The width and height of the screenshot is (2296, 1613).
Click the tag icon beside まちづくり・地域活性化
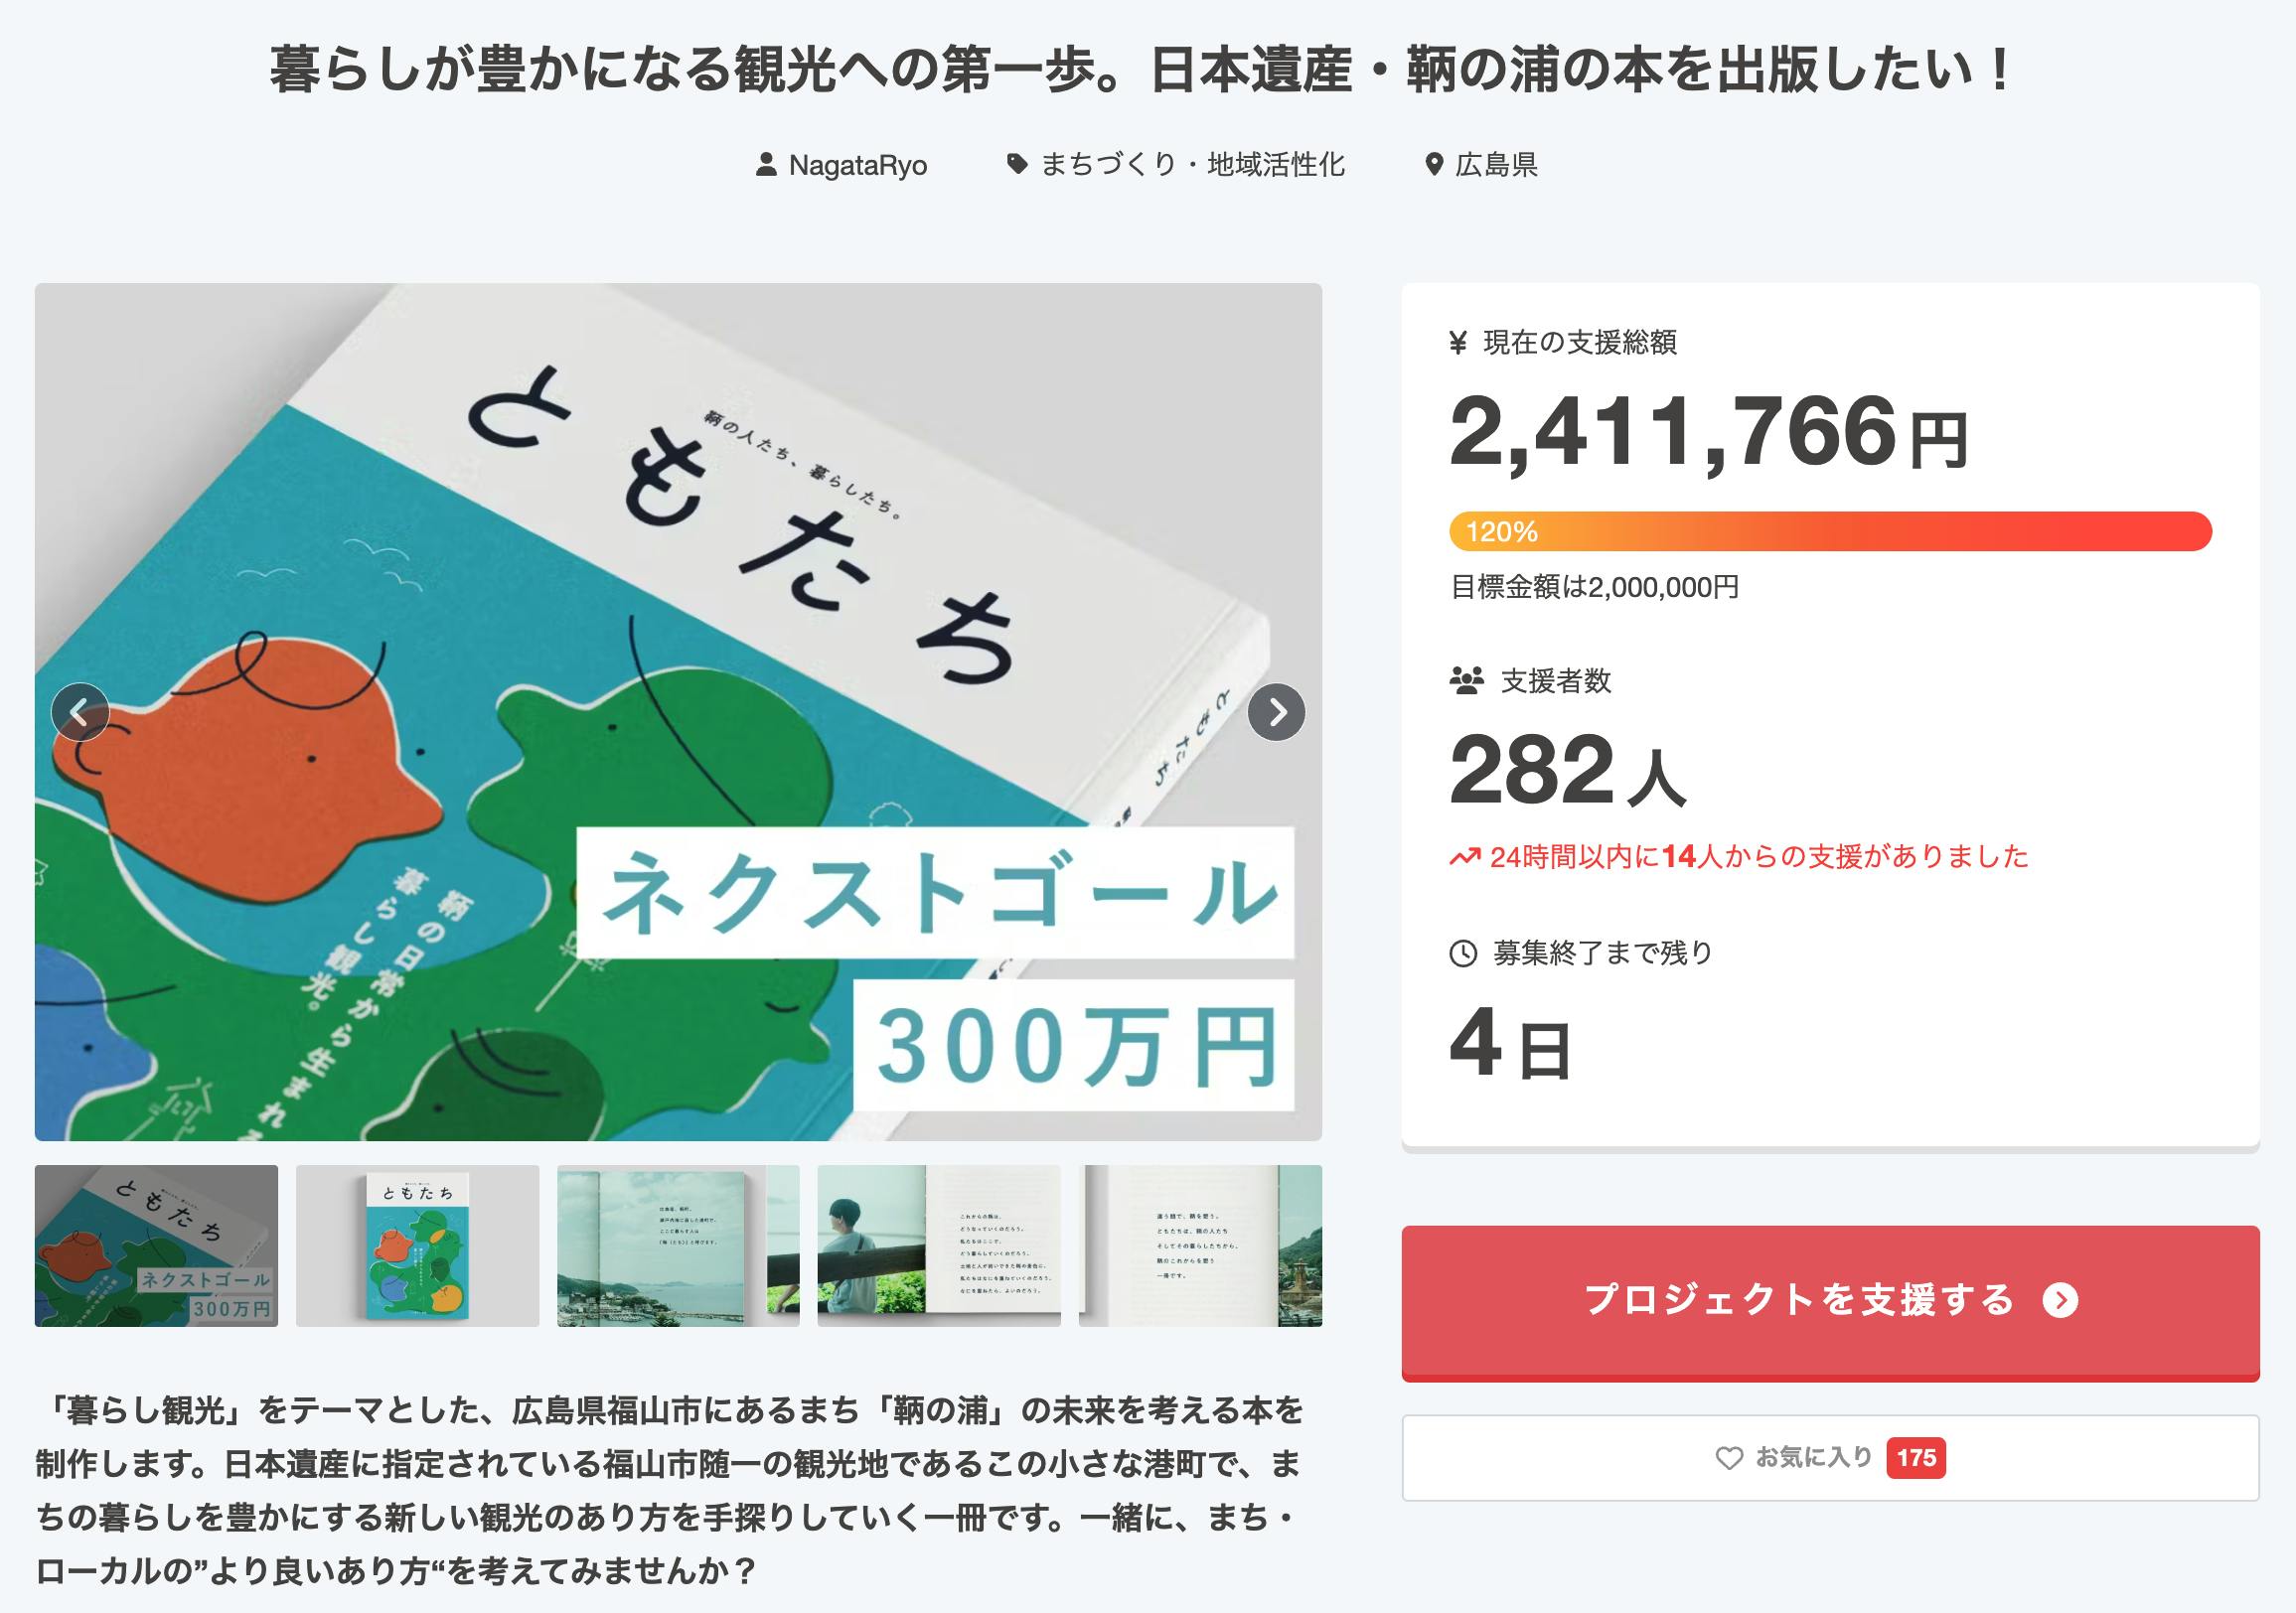pyautogui.click(x=1017, y=164)
